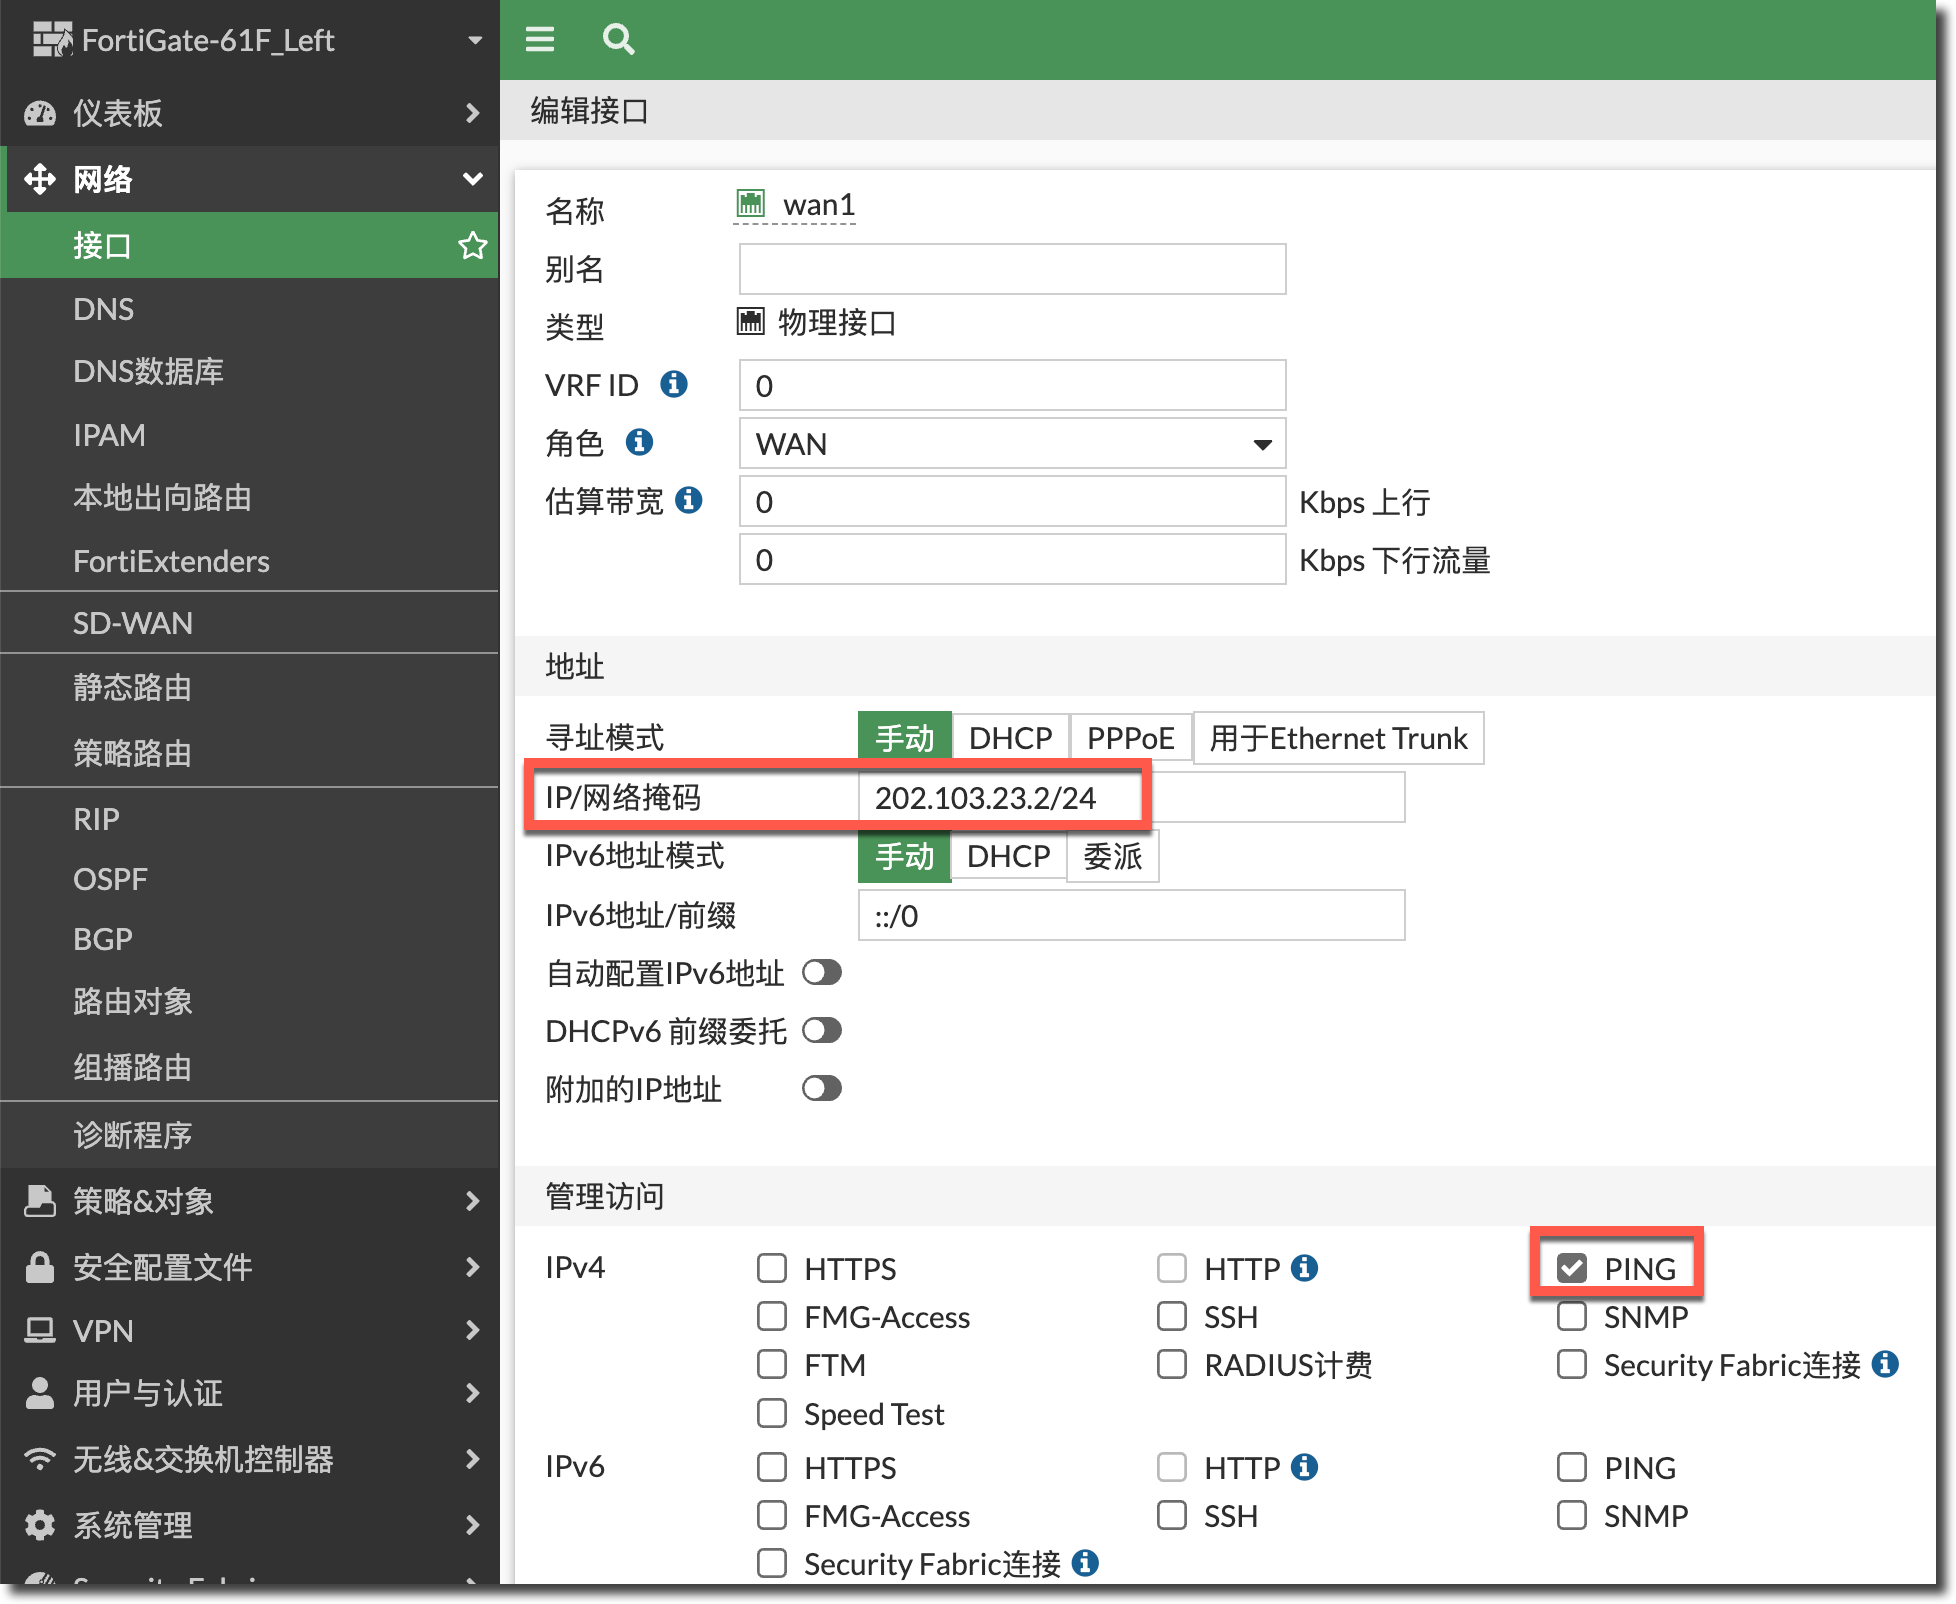The width and height of the screenshot is (1956, 1604).
Task: Open the SD-WAN menu item
Action: 133,623
